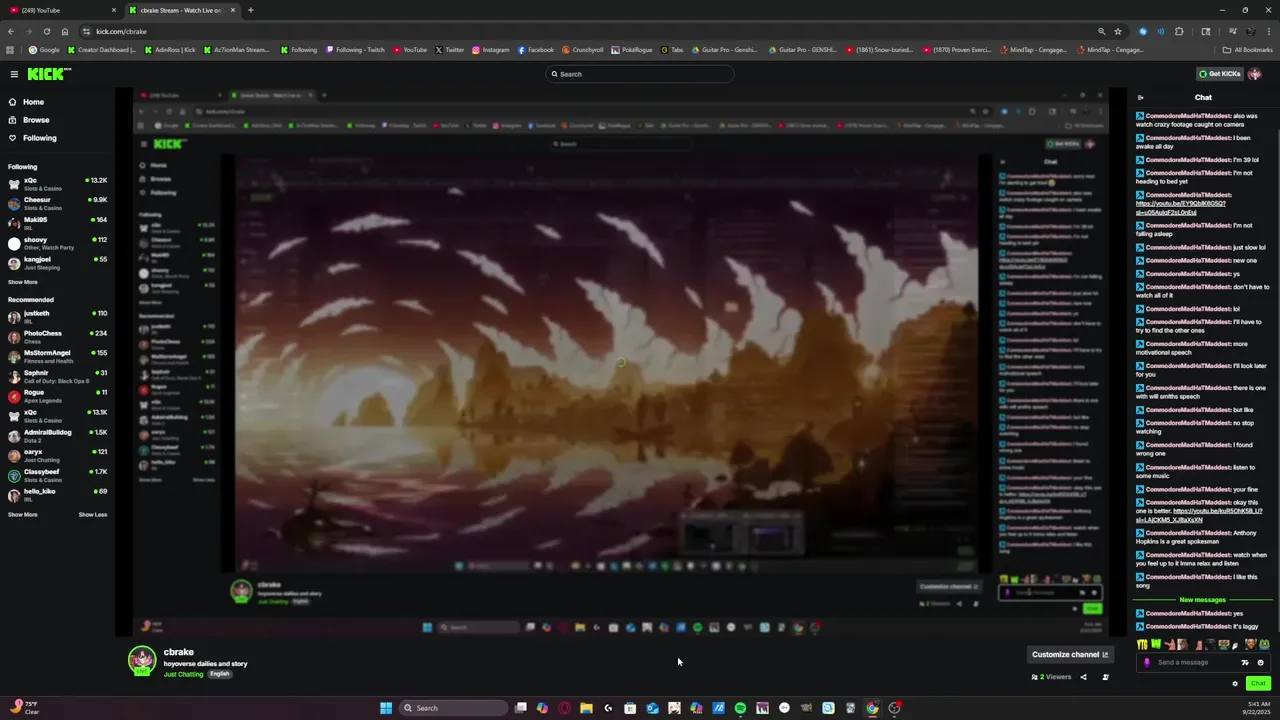Go back in Chrome
This screenshot has height=720, width=1280.
pos(10,31)
